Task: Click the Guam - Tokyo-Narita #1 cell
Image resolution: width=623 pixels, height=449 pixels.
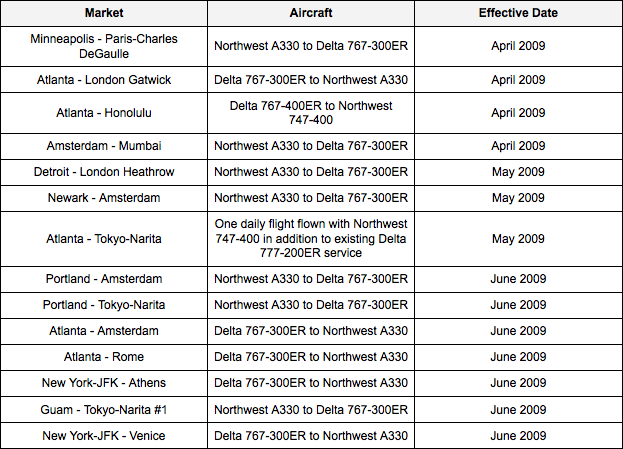Action: (x=104, y=409)
